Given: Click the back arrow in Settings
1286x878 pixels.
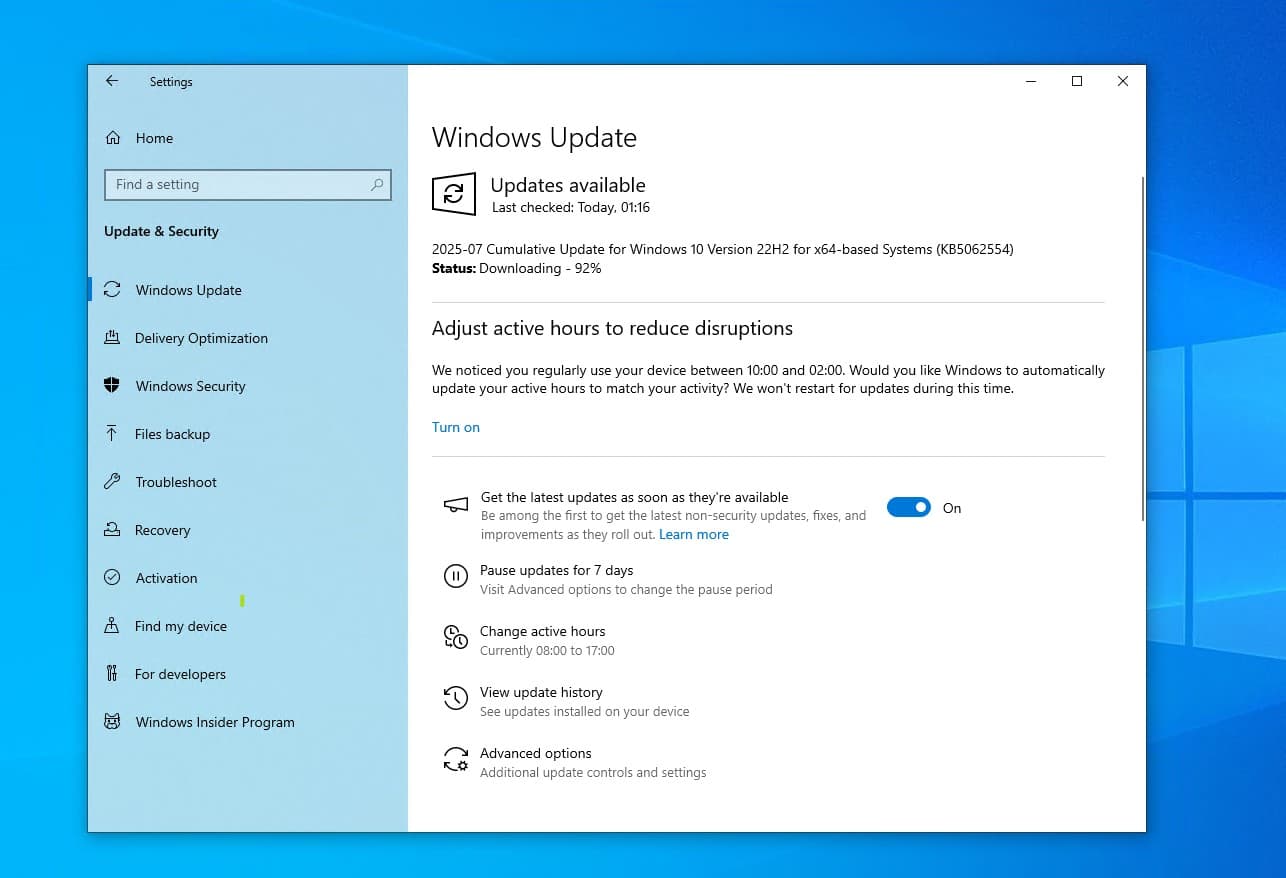Looking at the screenshot, I should [x=112, y=82].
